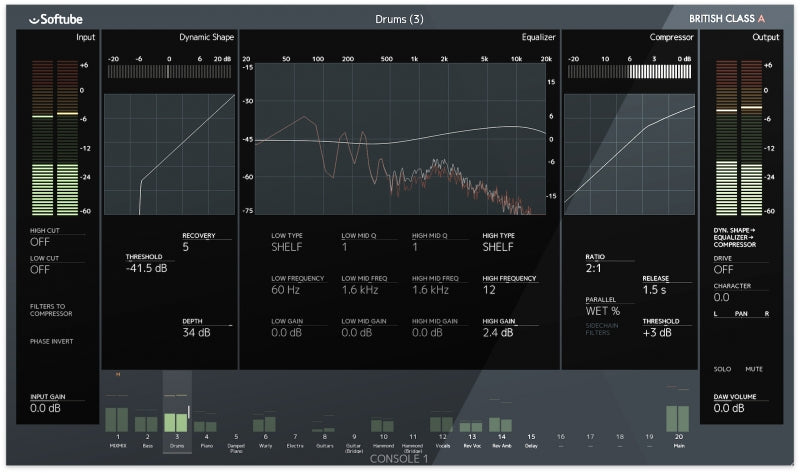This screenshot has width=800, height=473.
Task: Click the Equalizer section header
Action: (x=538, y=37)
